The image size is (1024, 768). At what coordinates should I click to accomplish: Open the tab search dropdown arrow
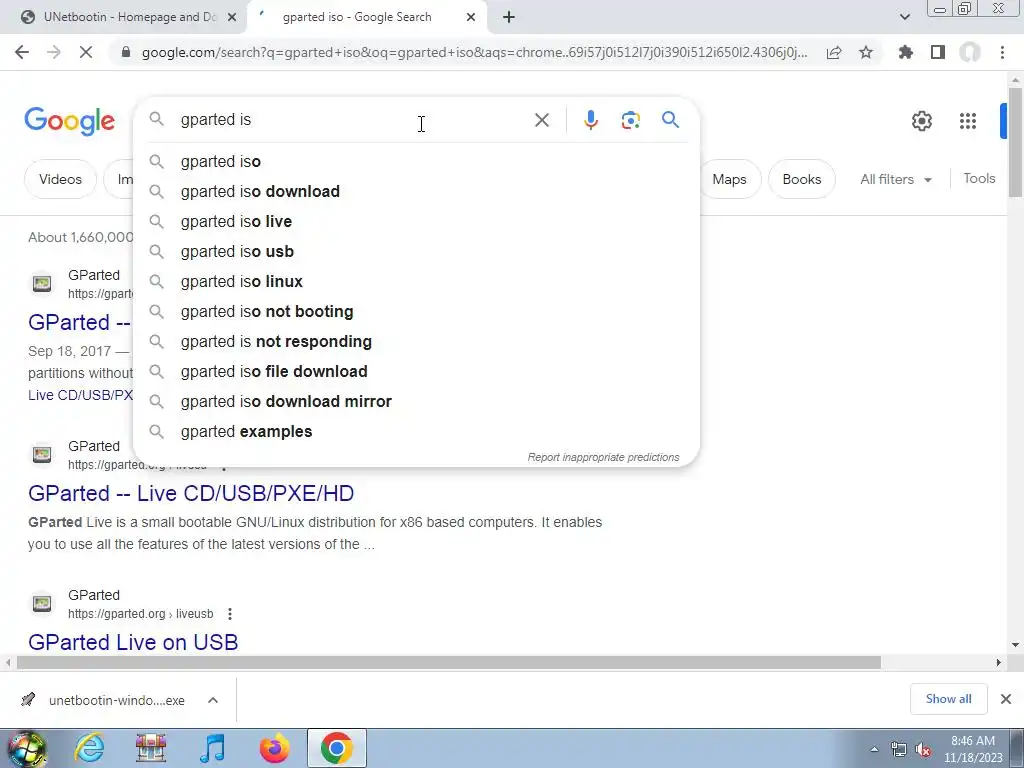tap(904, 17)
